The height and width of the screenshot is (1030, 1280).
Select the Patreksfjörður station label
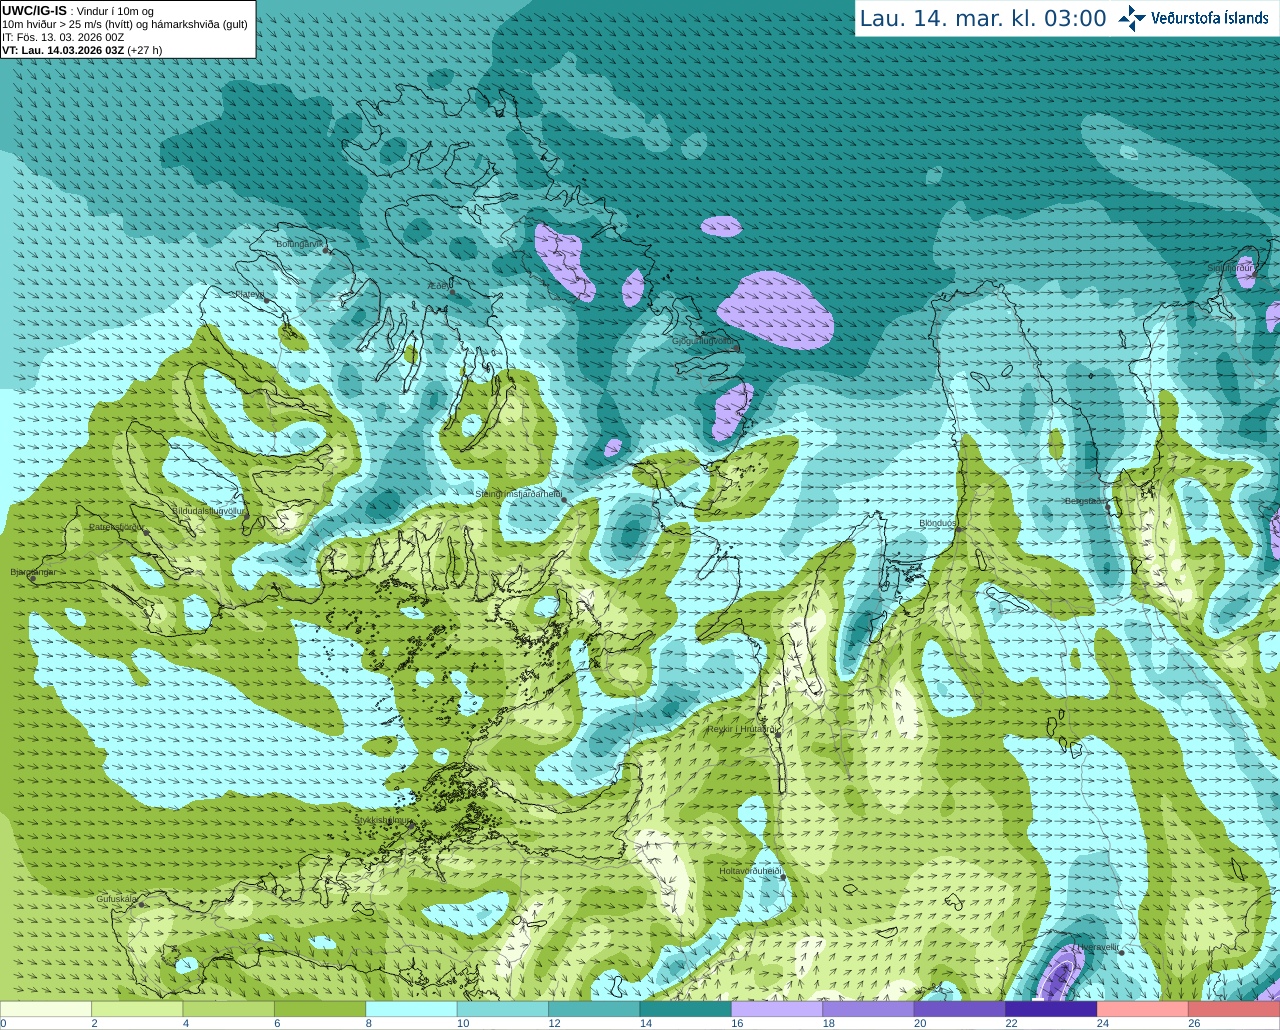116,526
